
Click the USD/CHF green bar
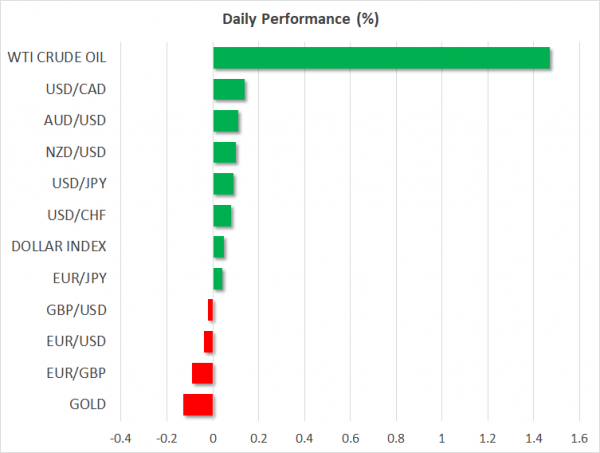click(222, 216)
